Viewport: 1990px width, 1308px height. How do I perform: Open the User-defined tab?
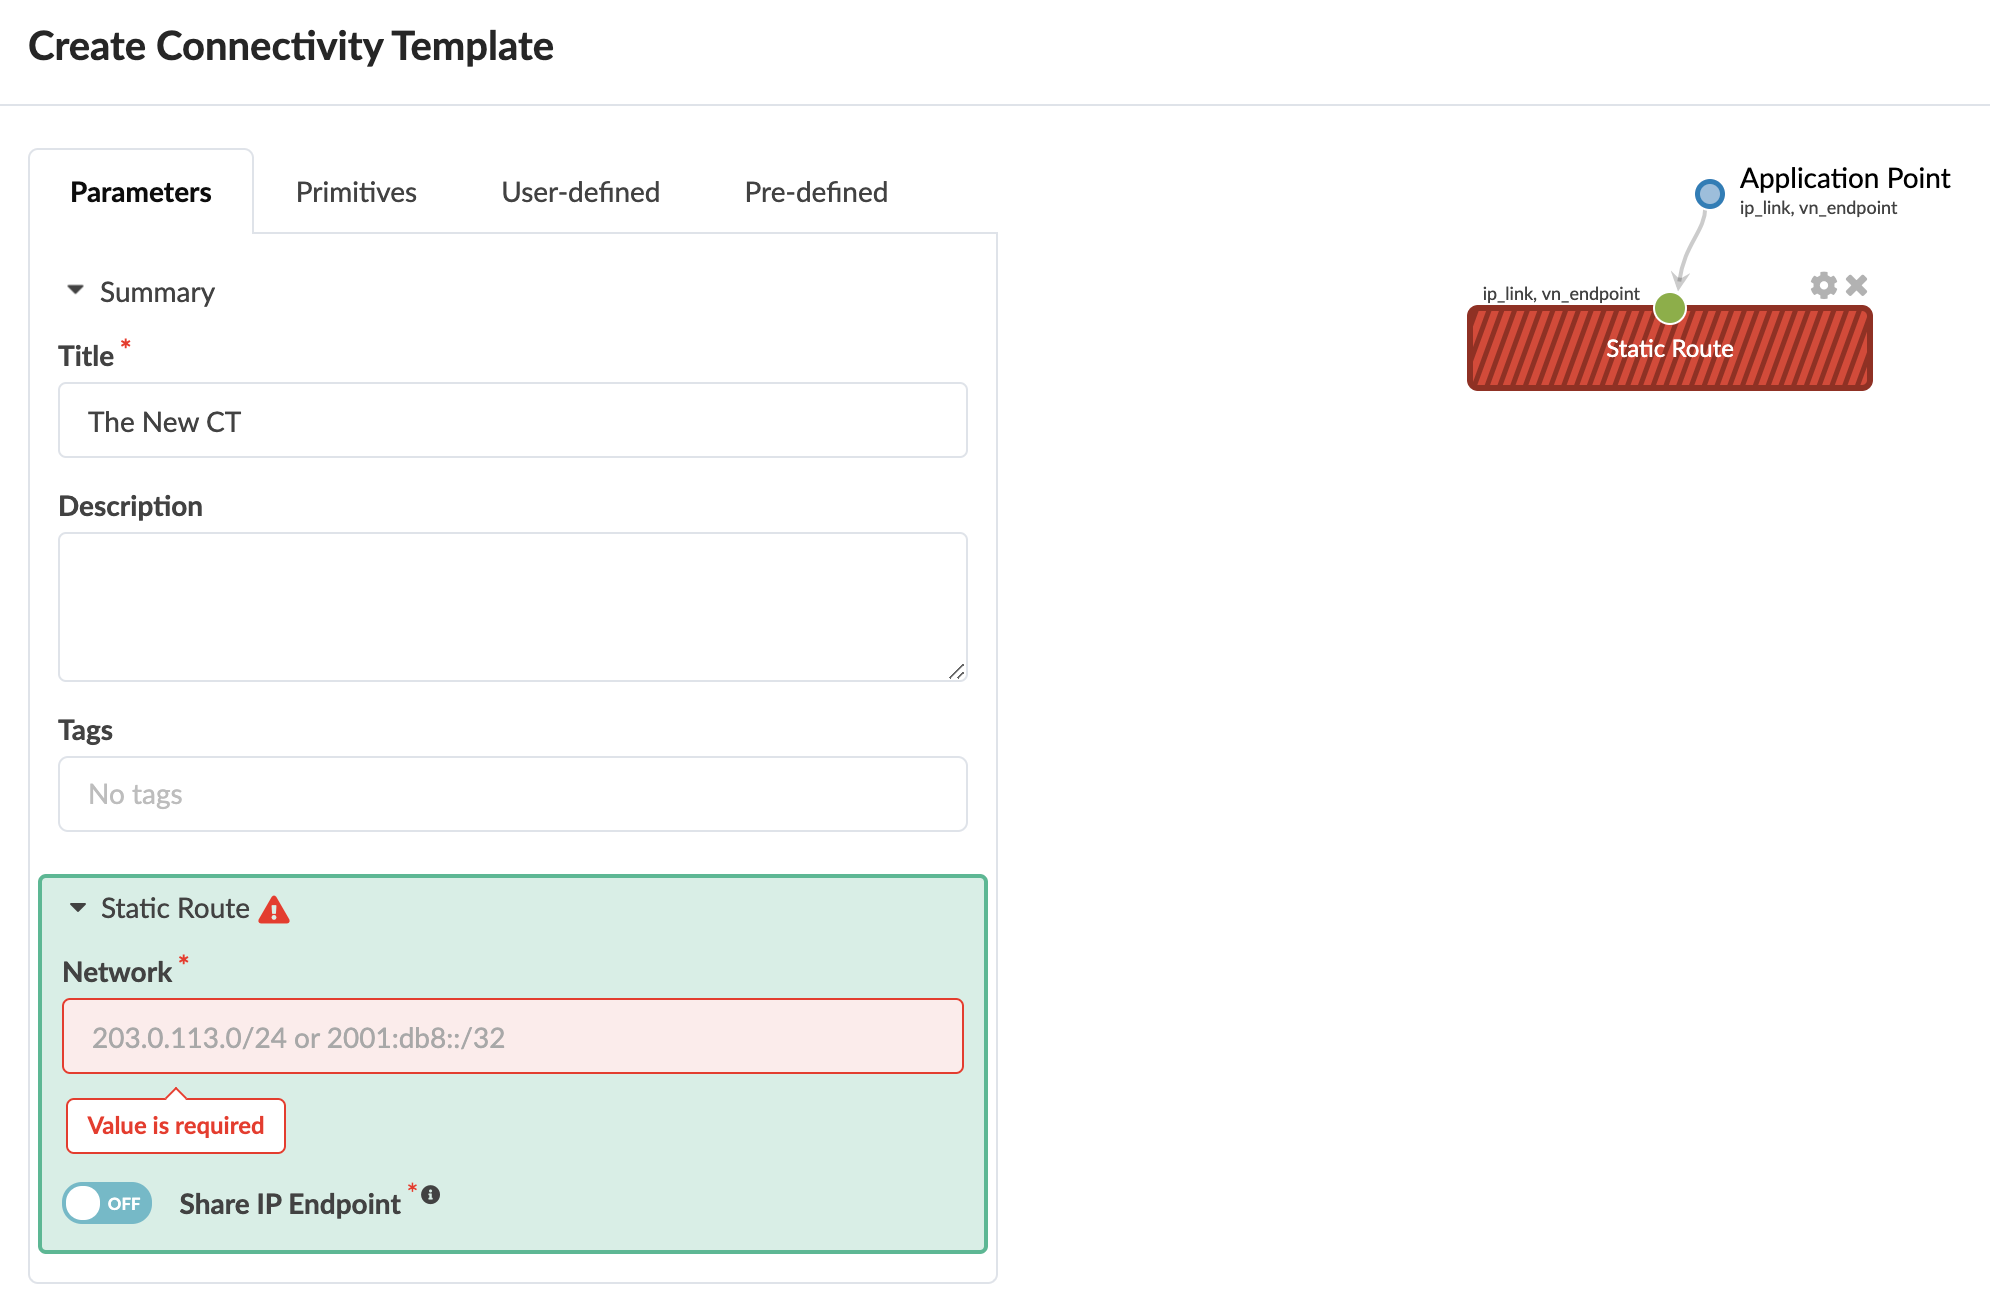click(580, 192)
